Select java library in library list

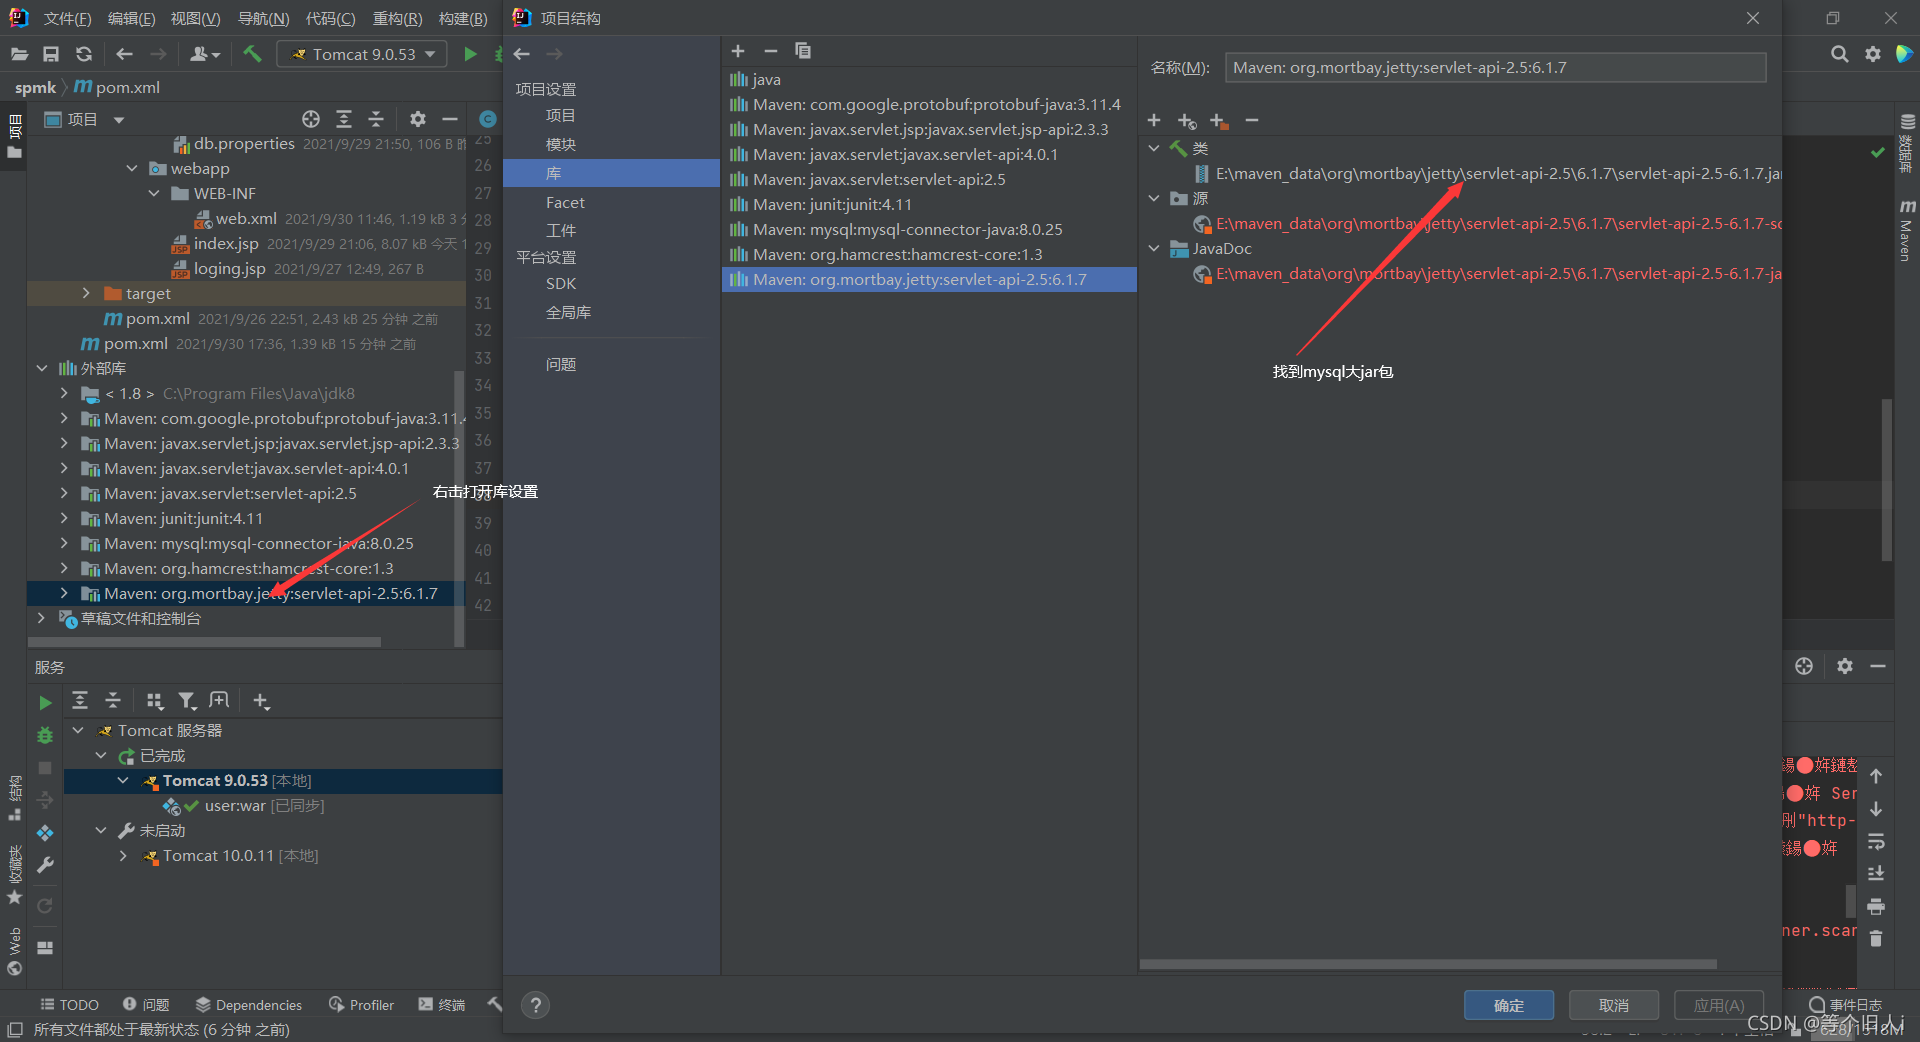(929, 79)
